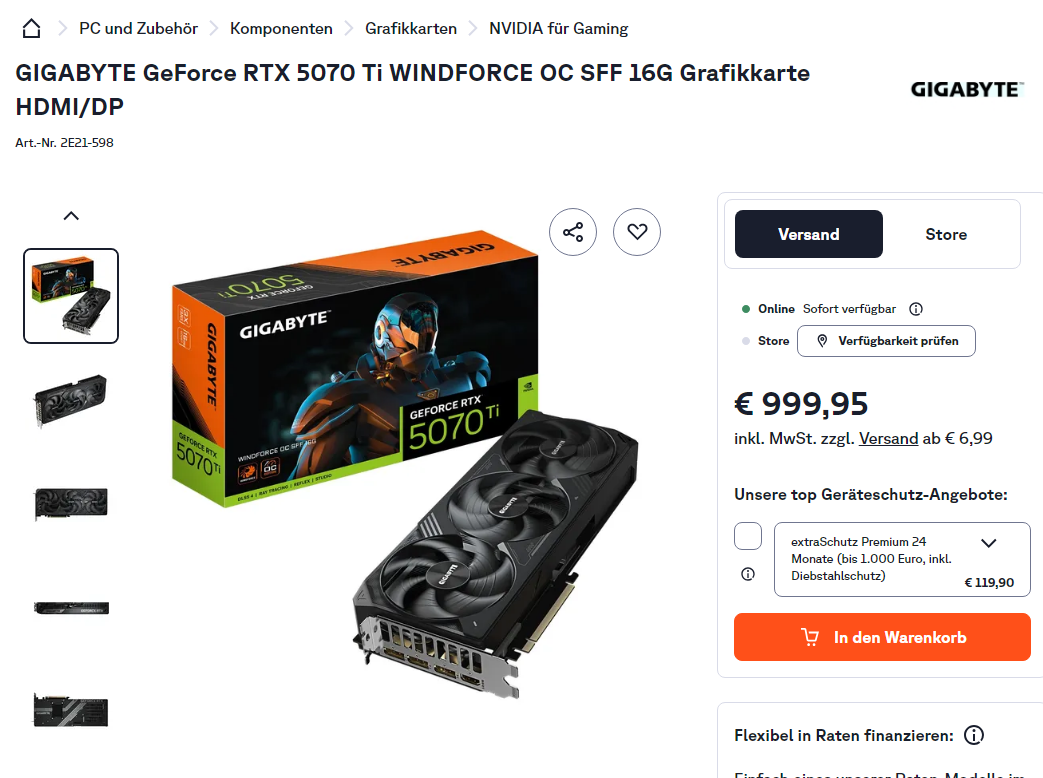Share this product via share icon
Image resolution: width=1043 pixels, height=778 pixels.
coord(573,231)
